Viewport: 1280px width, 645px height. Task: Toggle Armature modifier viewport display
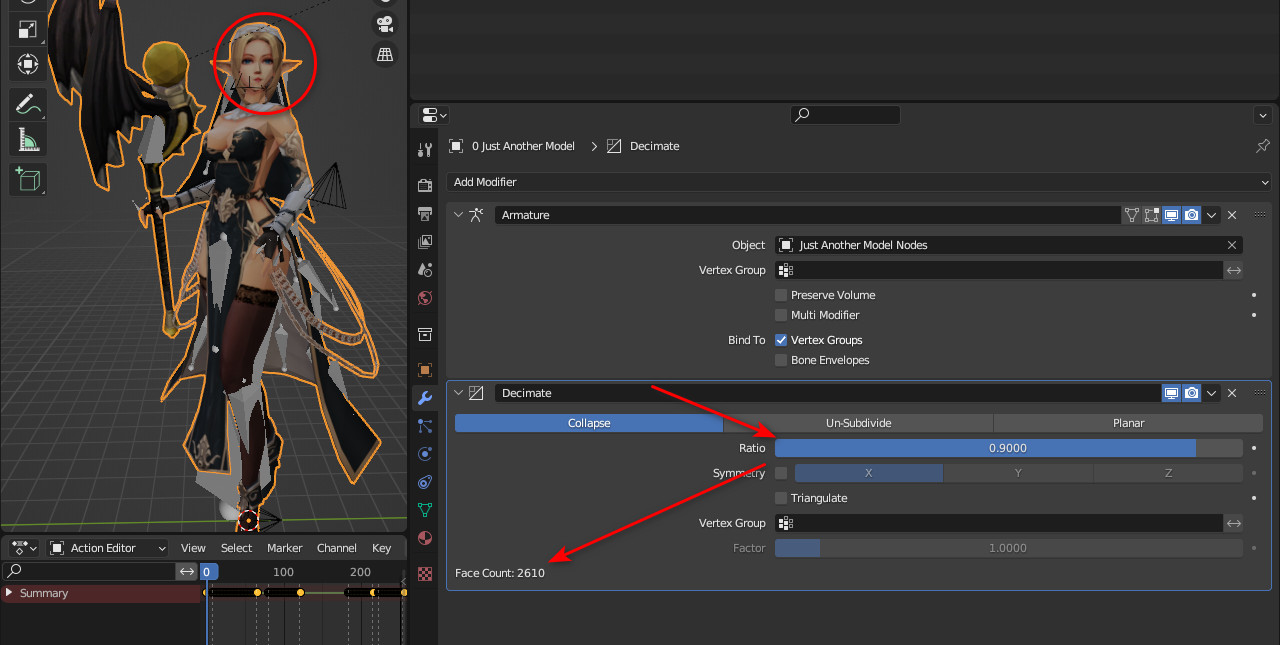point(1171,215)
